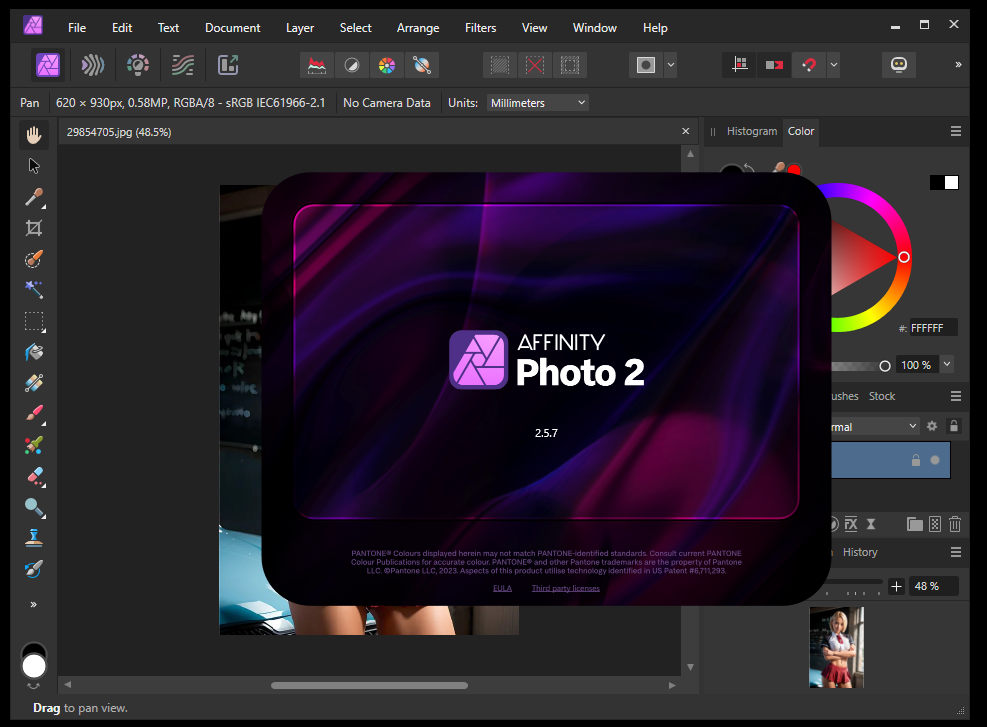Screen dimensions: 987x727
Task: Switch to Liquify Persona
Action: pyautogui.click(x=93, y=65)
